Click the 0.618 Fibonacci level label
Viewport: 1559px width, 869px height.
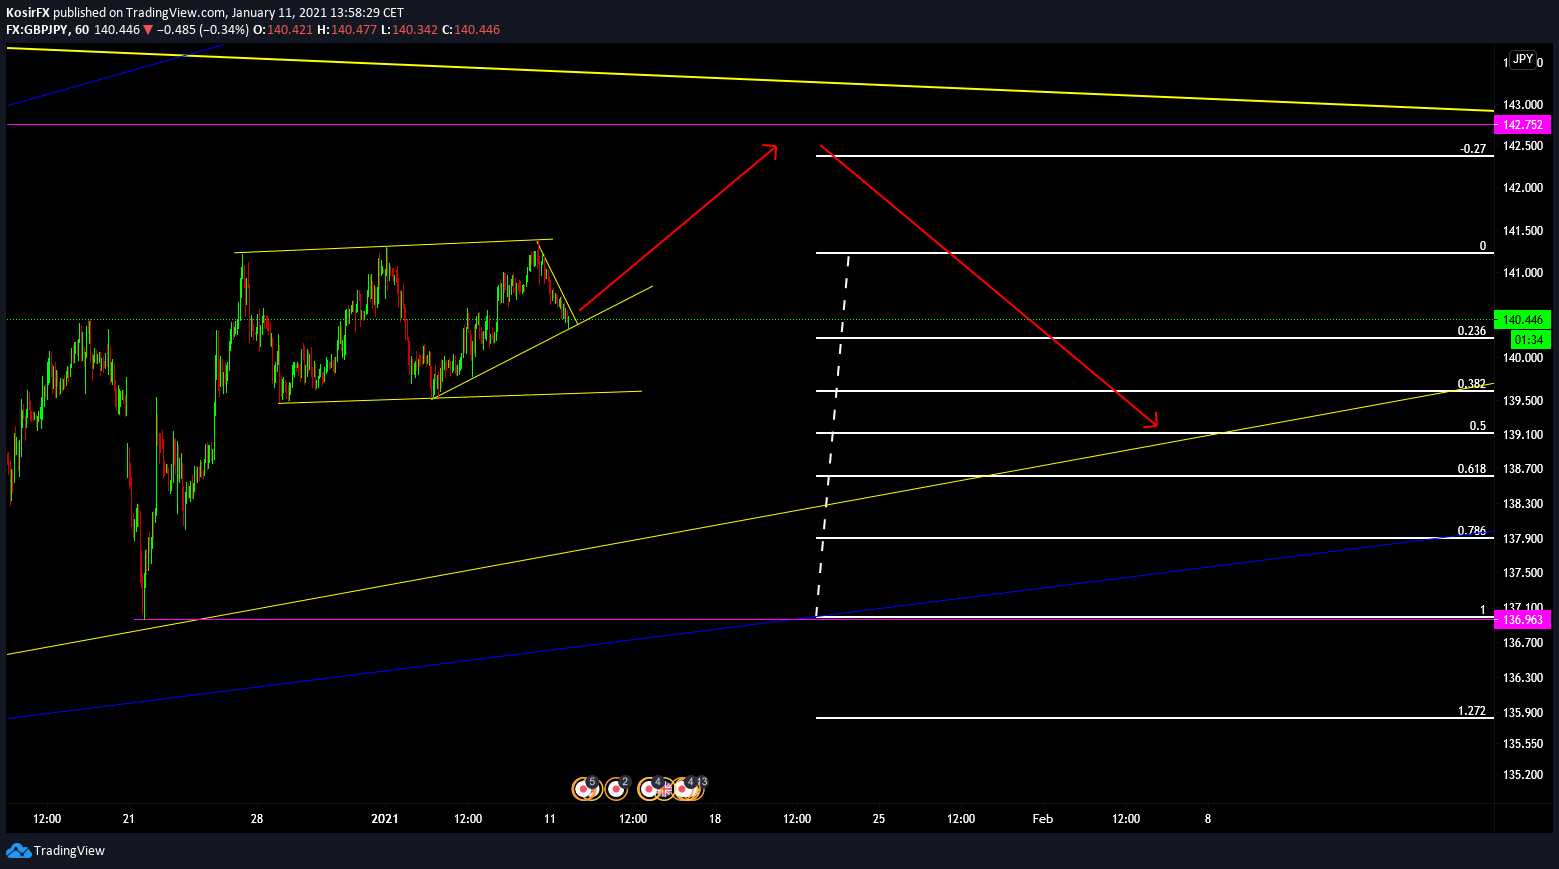(1472, 469)
